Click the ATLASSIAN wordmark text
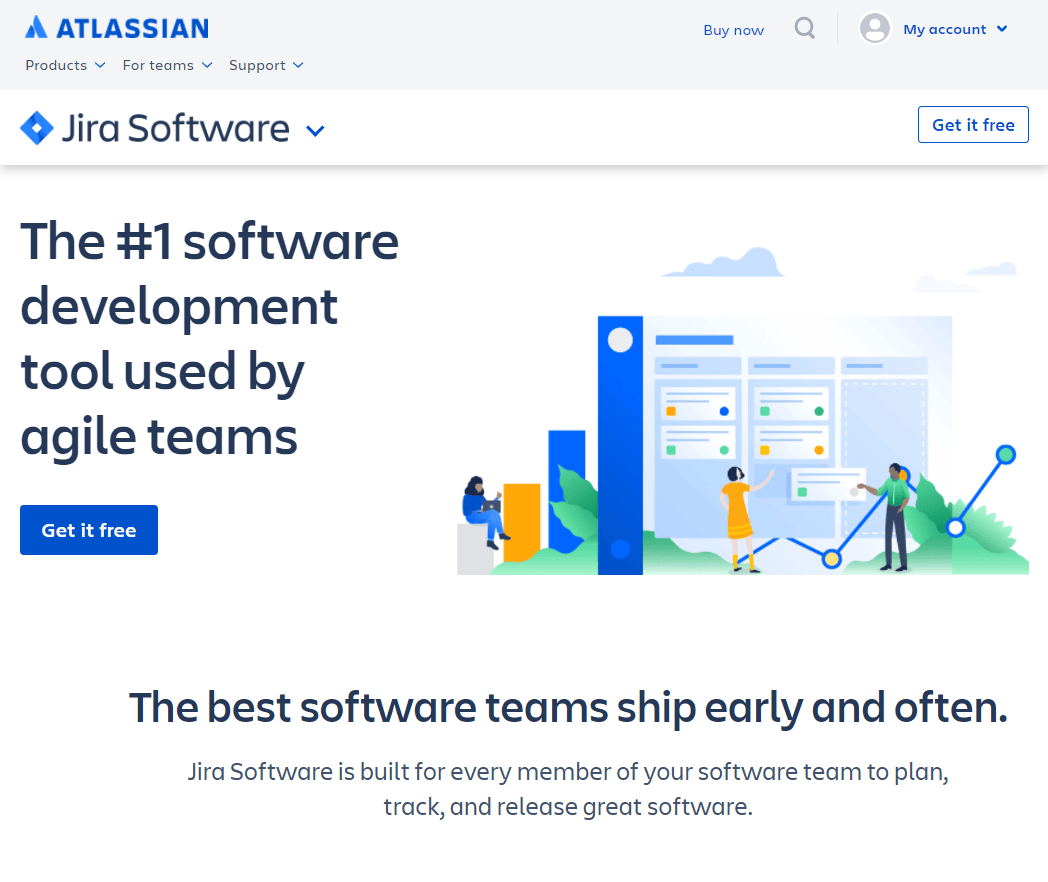The image size is (1048, 882). (132, 28)
